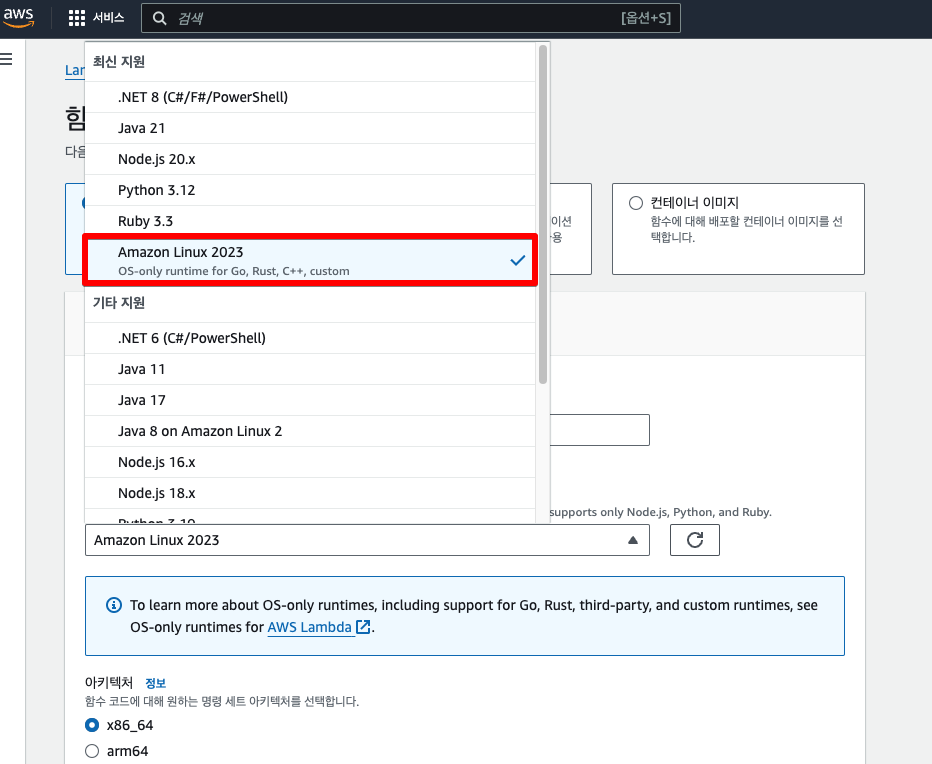This screenshot has width=932, height=764.
Task: Click the 최신 지원 group header
Action: click(119, 62)
